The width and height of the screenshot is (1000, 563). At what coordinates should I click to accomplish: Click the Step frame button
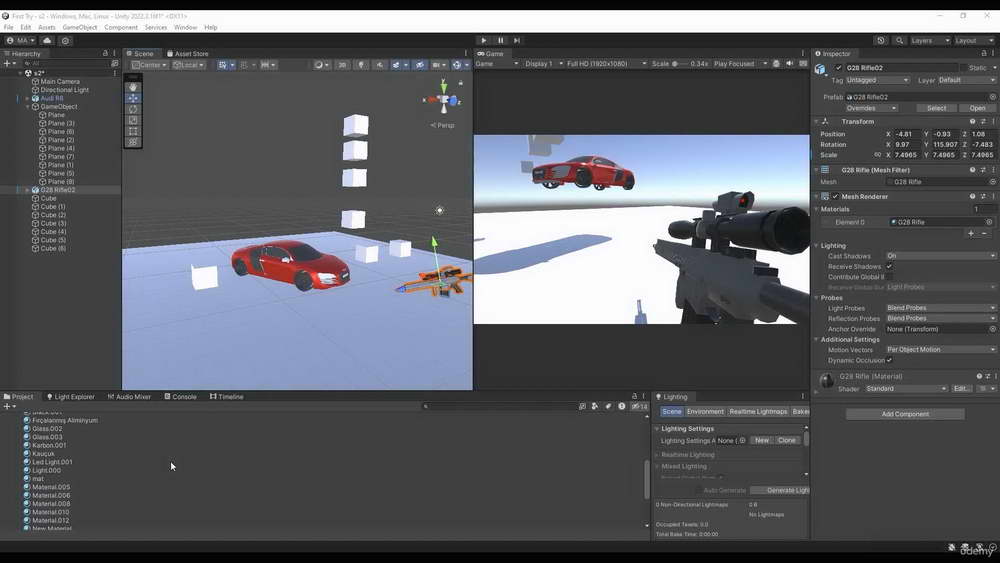(x=517, y=40)
